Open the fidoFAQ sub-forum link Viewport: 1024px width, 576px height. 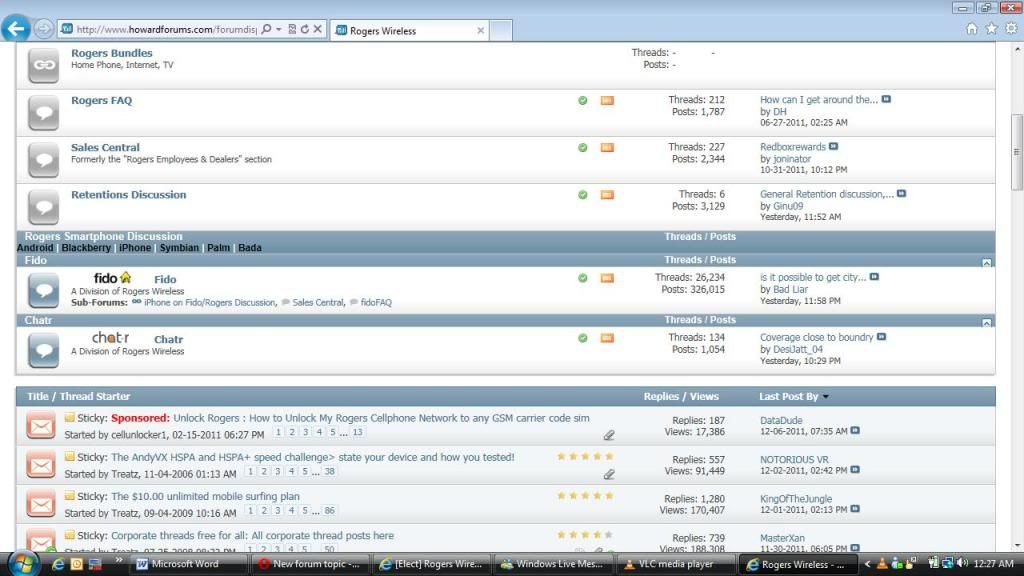click(376, 302)
